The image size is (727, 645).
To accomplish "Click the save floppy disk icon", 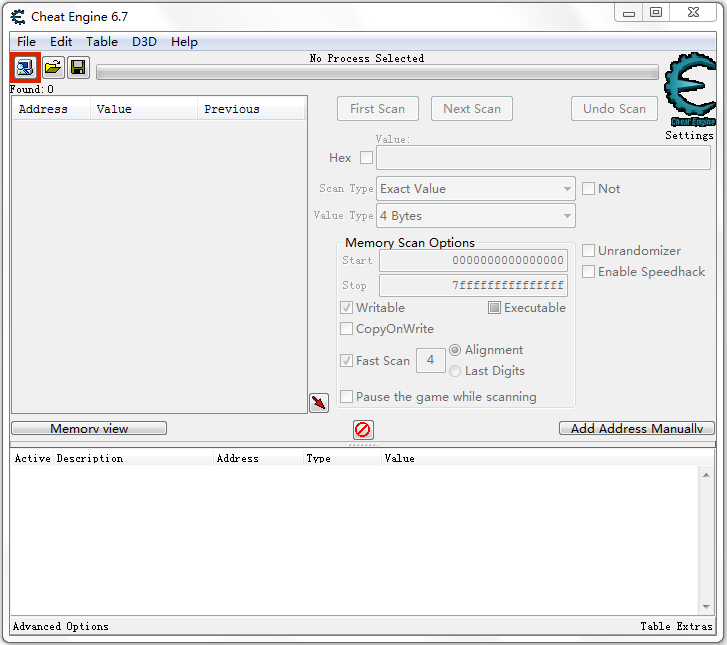I will tap(78, 68).
